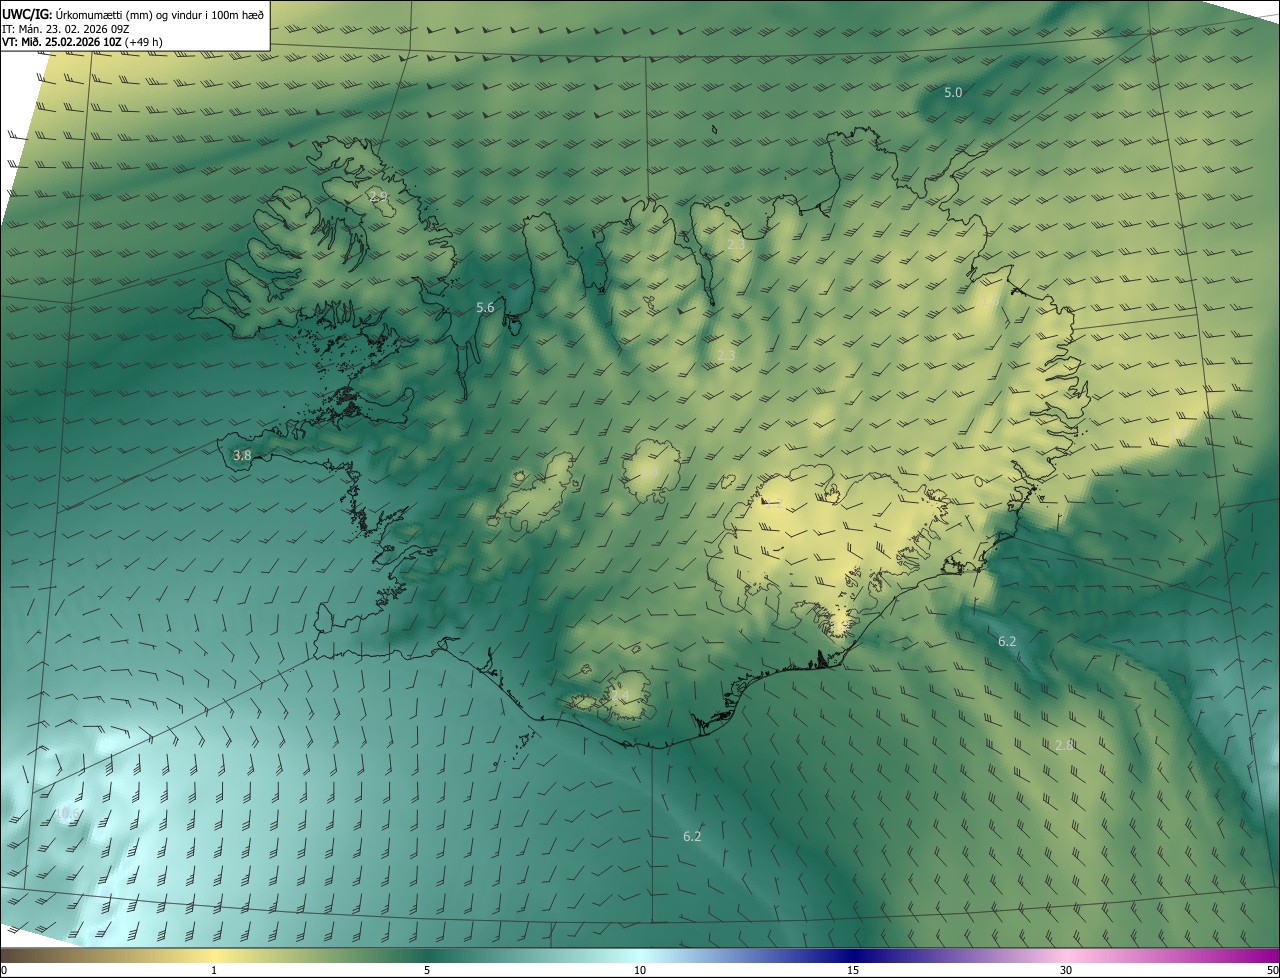Select the 2.9 value on the Westfjords

[x=378, y=196]
